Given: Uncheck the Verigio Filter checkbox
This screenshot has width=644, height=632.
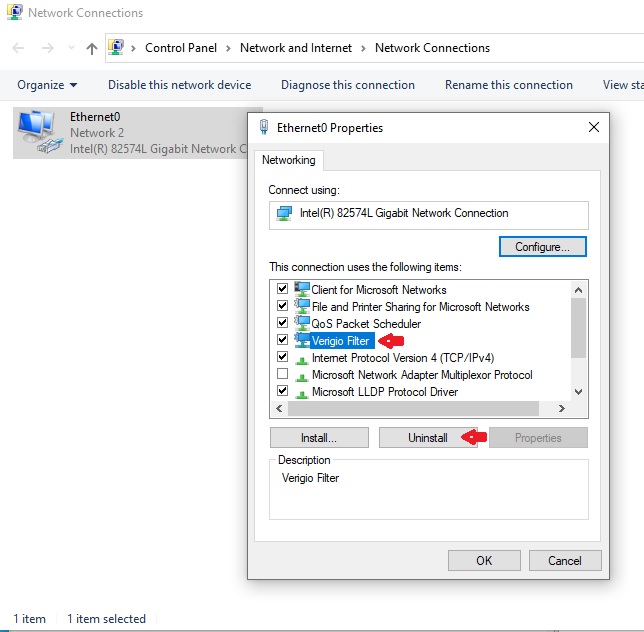Looking at the screenshot, I should click(282, 341).
